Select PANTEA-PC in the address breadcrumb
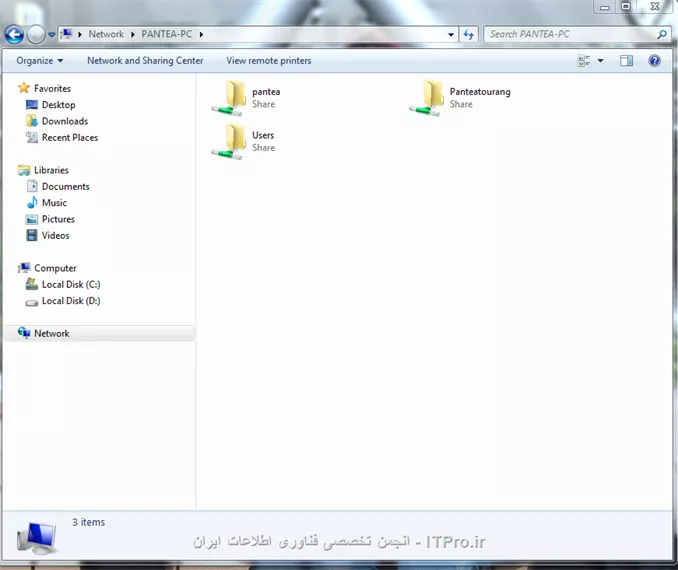This screenshot has width=678, height=570. pos(166,34)
